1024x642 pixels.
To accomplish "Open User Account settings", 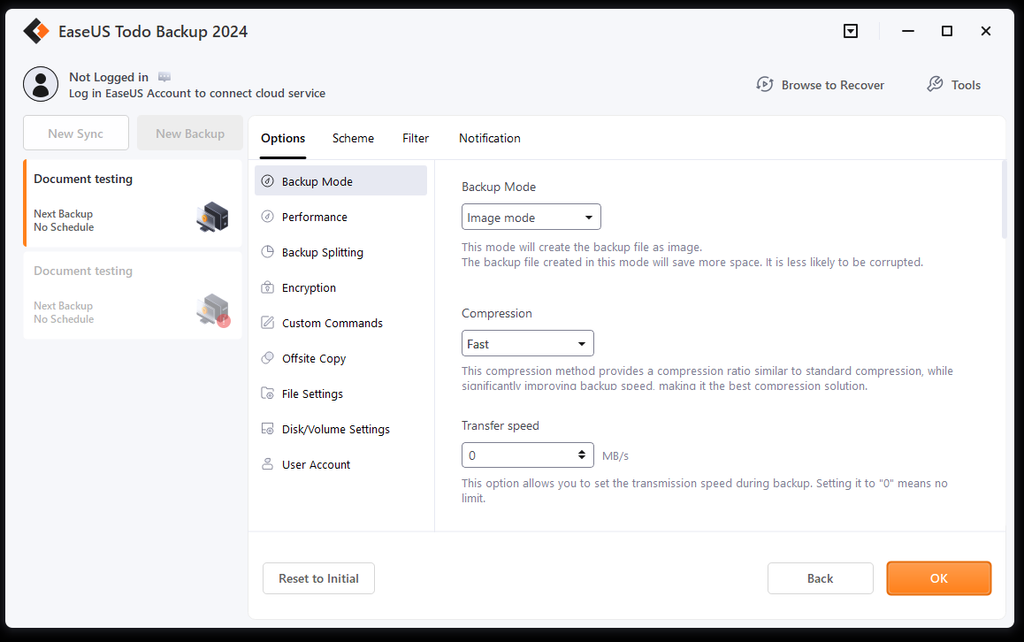I will click(x=315, y=464).
